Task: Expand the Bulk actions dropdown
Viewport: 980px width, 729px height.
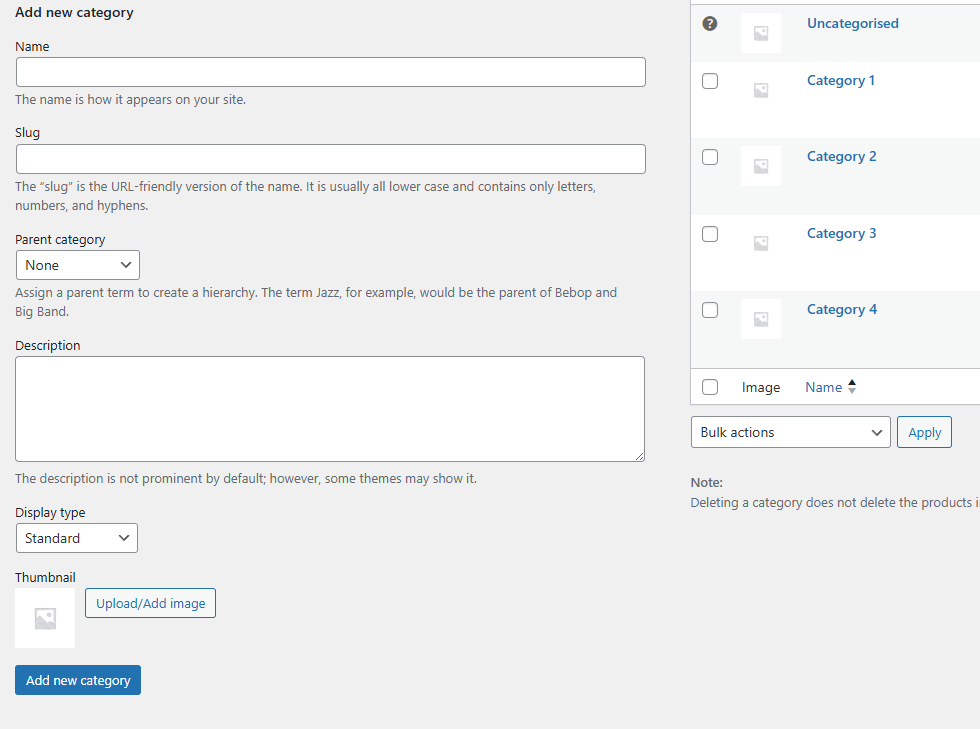Action: 791,432
